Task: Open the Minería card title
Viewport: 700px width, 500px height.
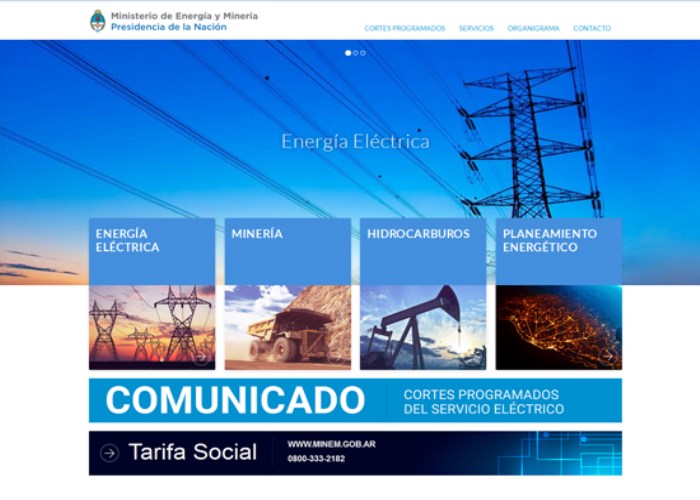Action: (257, 233)
